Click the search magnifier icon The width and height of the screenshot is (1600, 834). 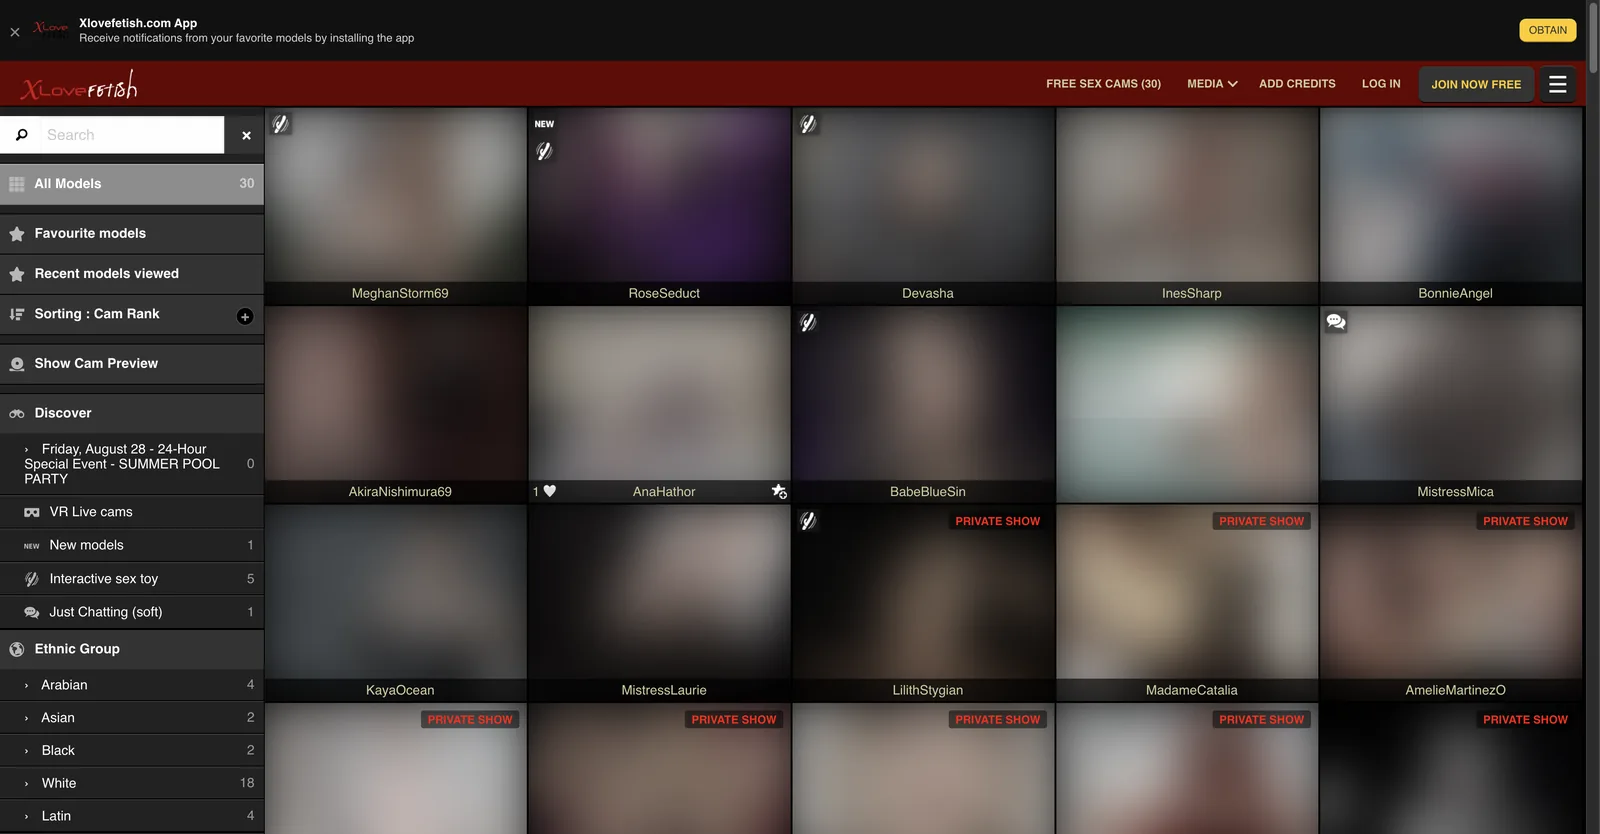click(x=22, y=135)
